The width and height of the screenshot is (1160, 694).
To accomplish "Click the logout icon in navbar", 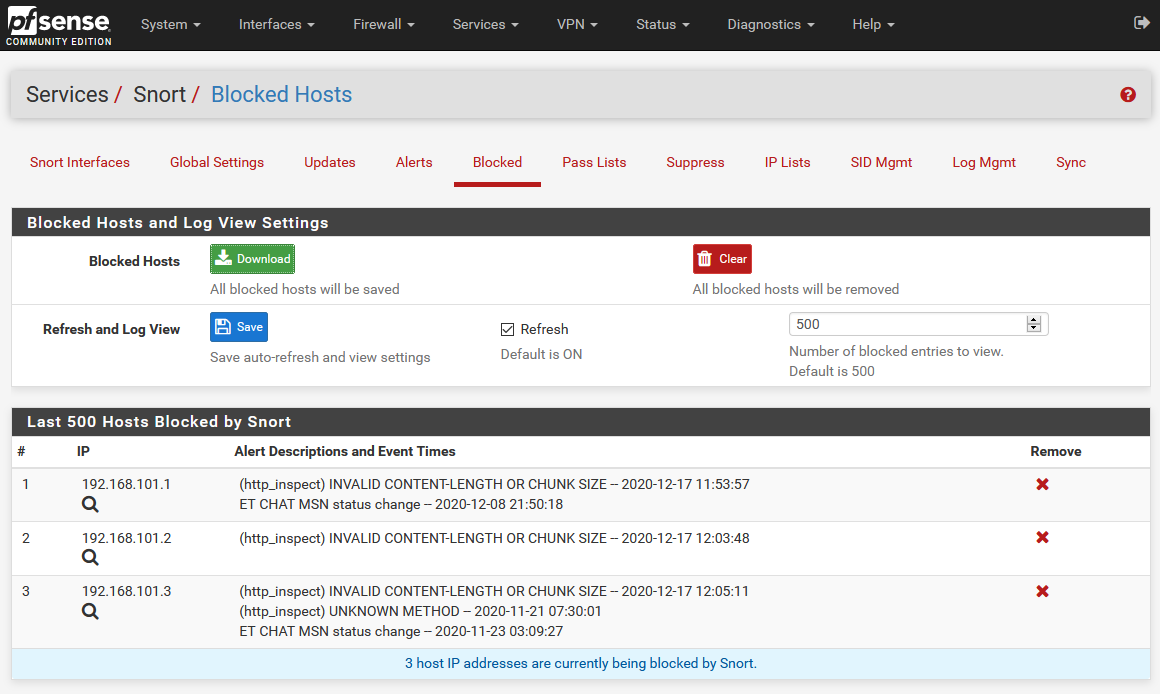I will (x=1142, y=23).
